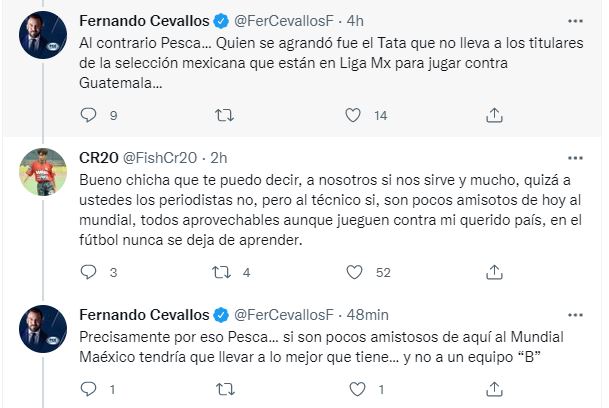Reply to the 48min-old Cevallos tweet
The height and width of the screenshot is (408, 609).
[x=88, y=389]
